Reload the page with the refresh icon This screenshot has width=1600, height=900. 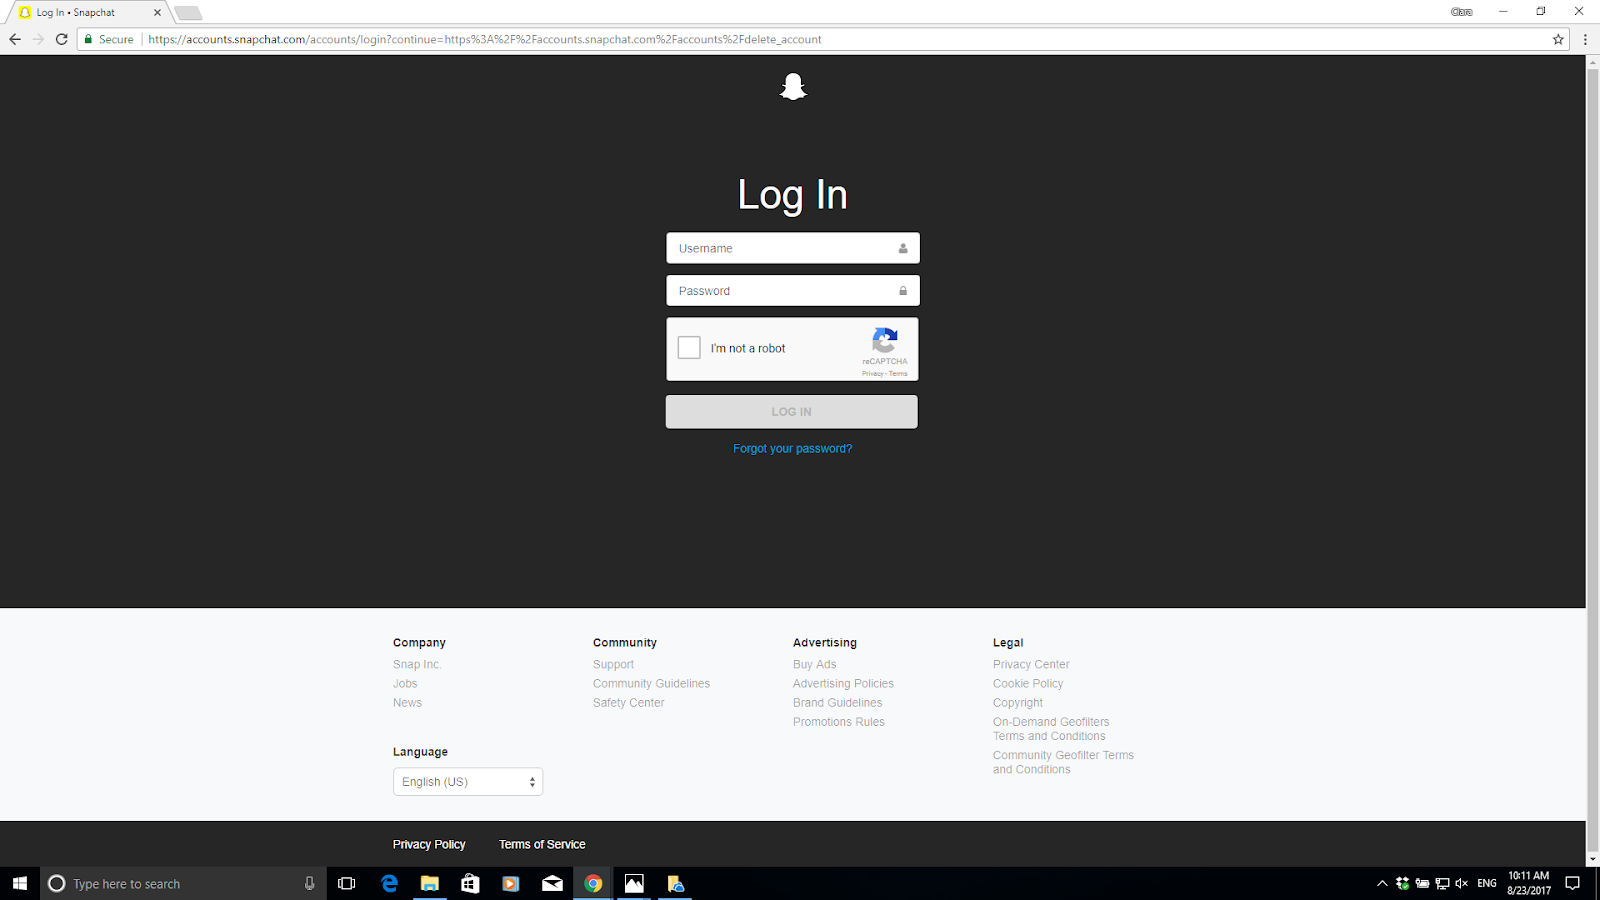pyautogui.click(x=62, y=39)
